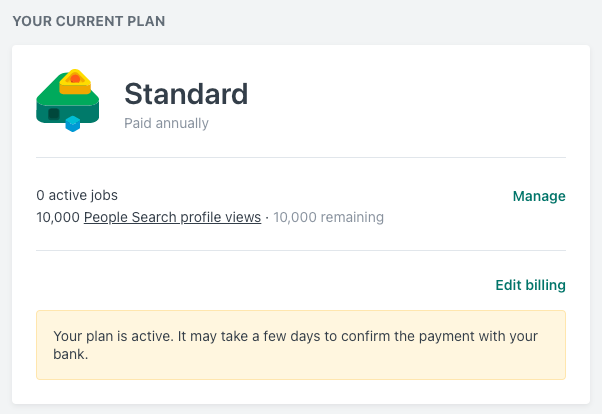Click the yellow triangle atop plan icon
This screenshot has height=414, width=602.
tap(75, 81)
